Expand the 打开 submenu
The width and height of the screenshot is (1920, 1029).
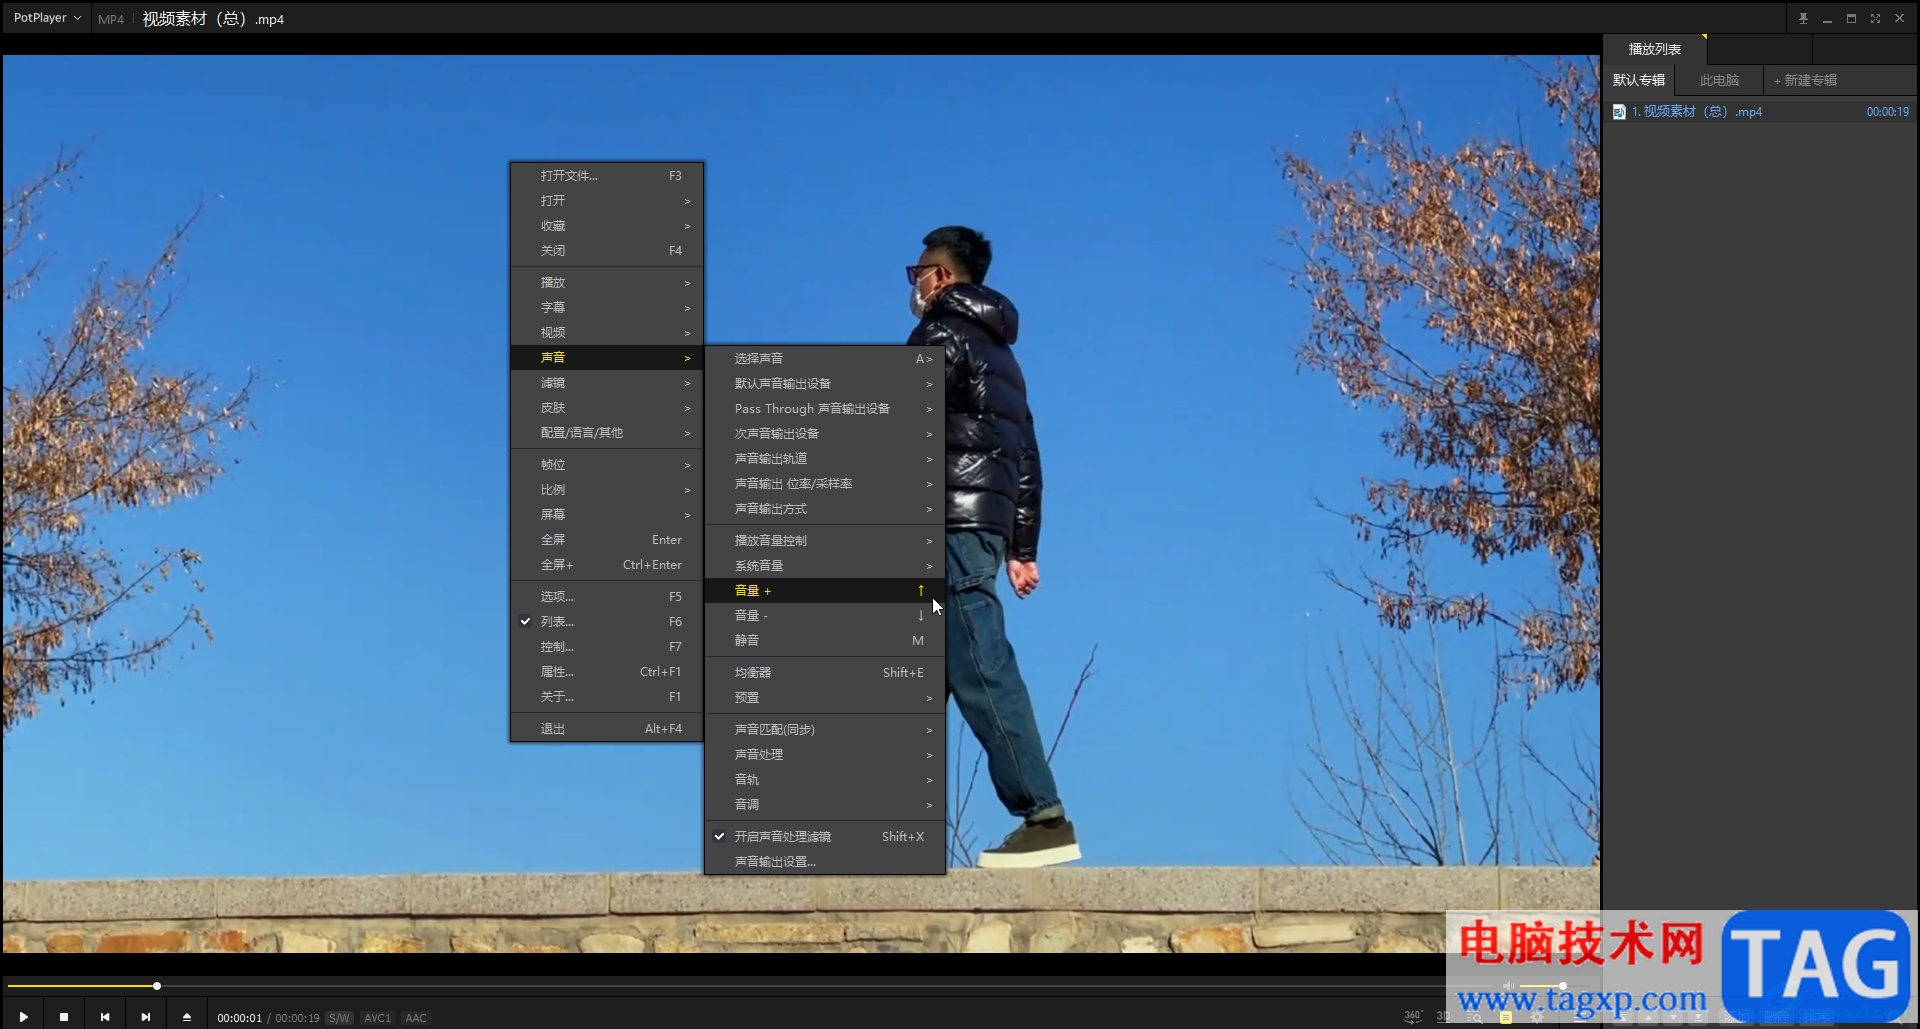(x=607, y=201)
